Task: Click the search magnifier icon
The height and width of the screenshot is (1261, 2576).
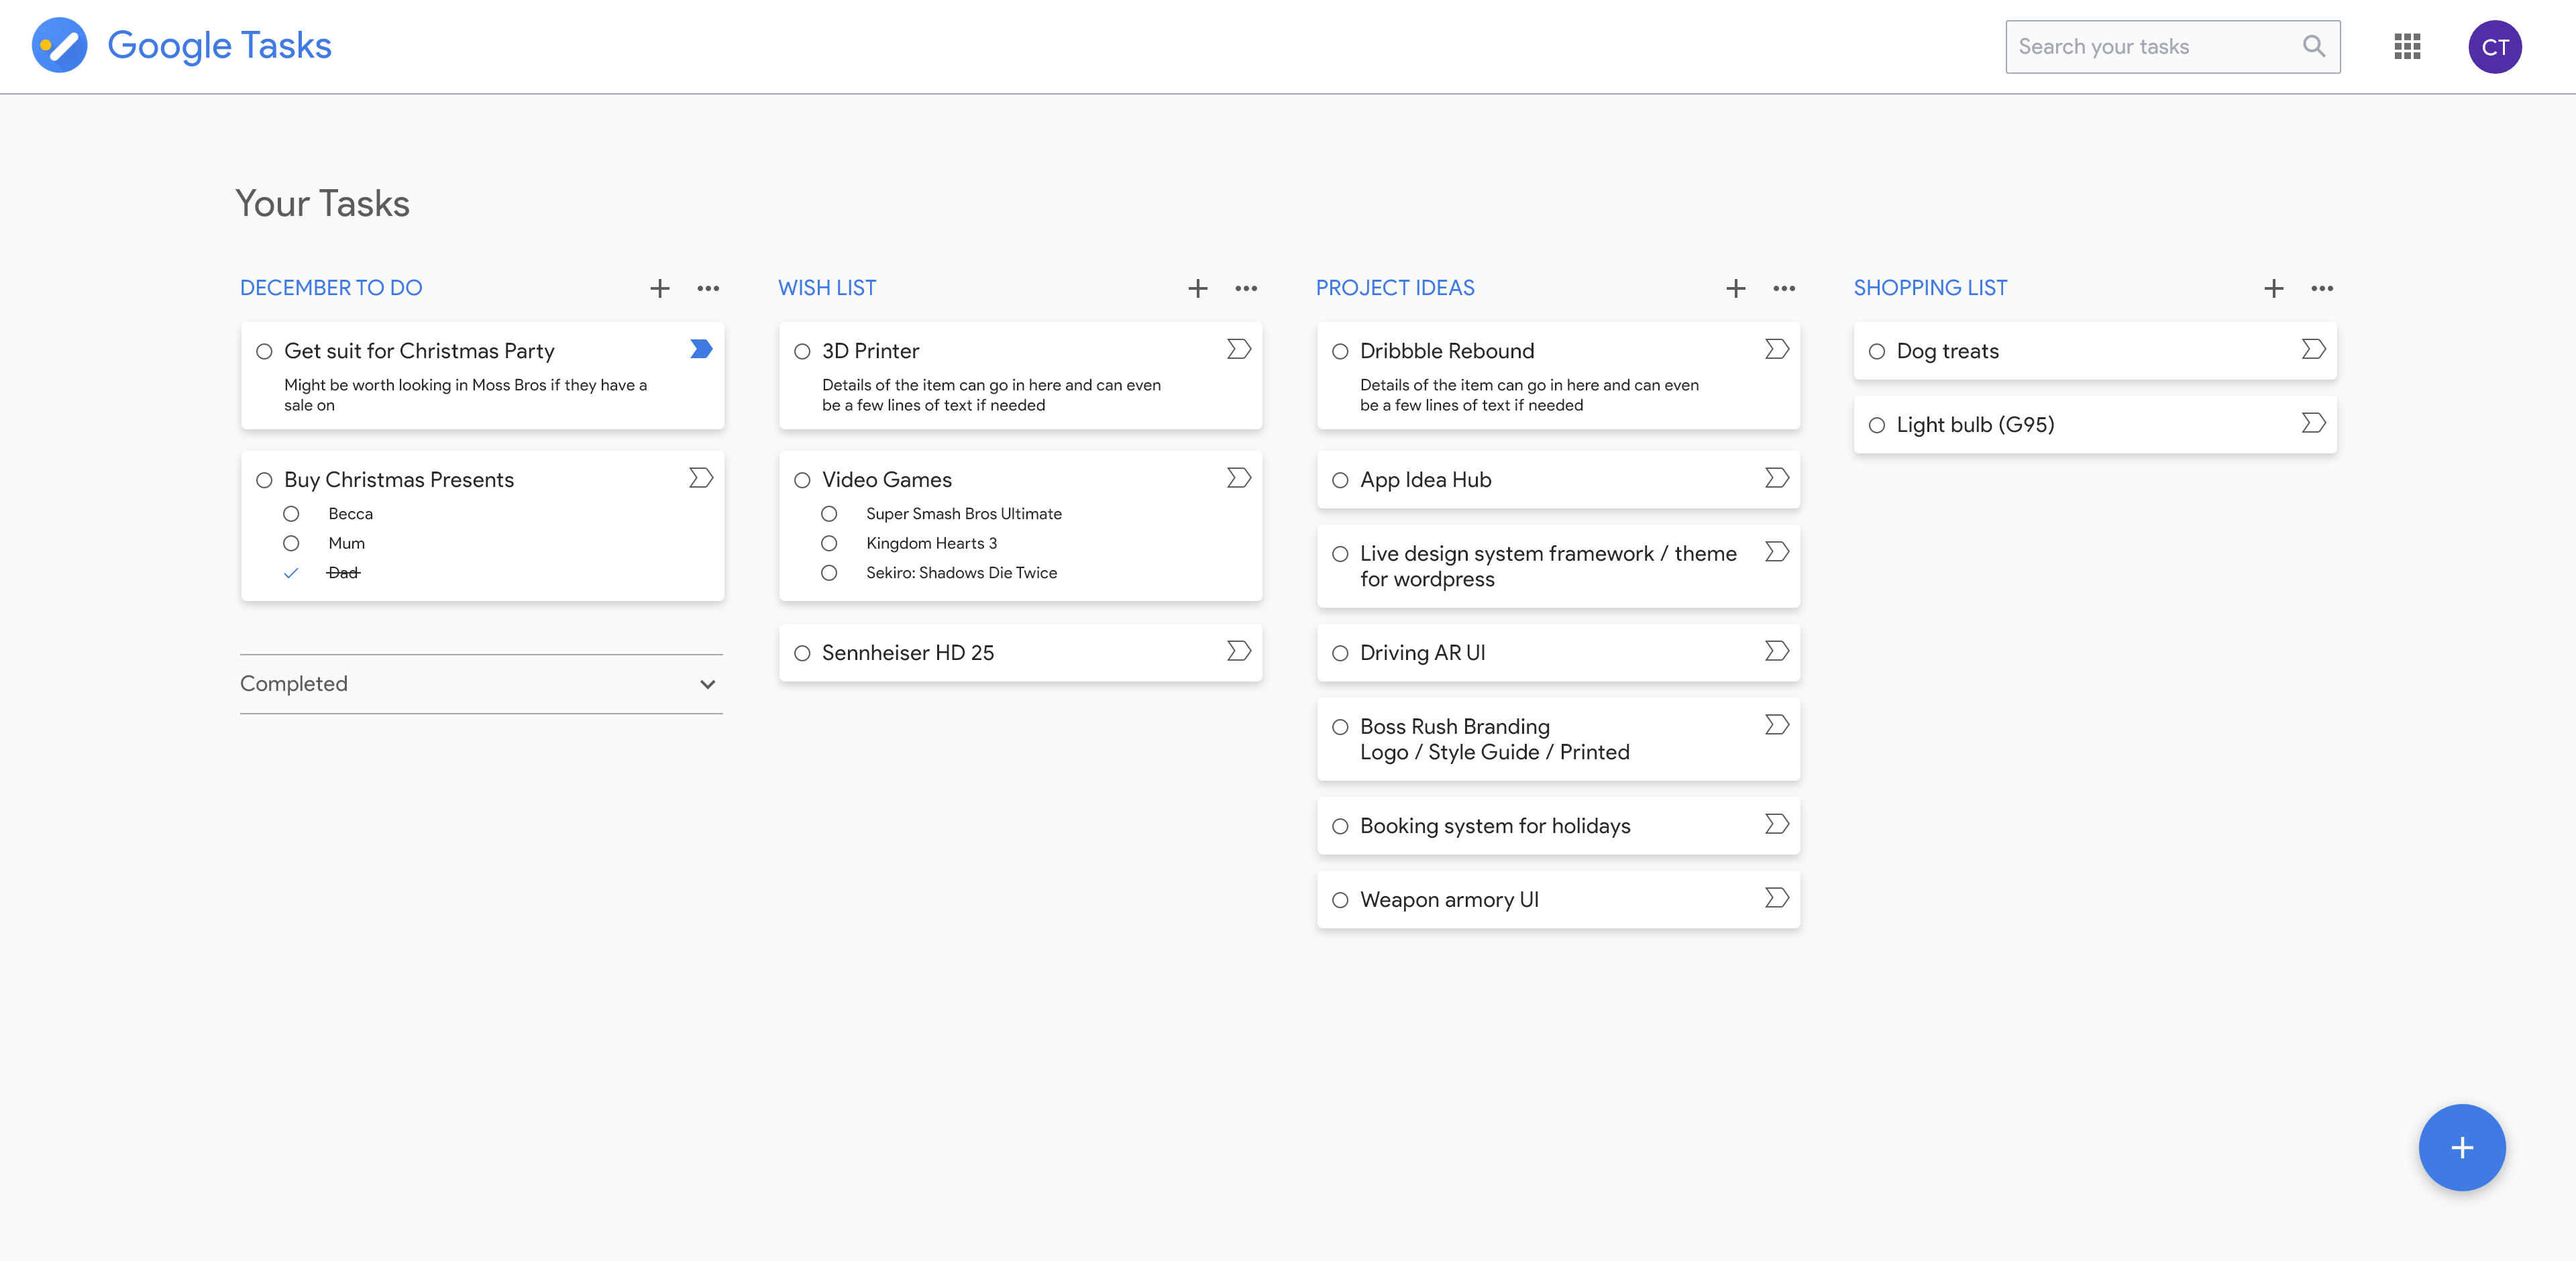Action: pyautogui.click(x=2313, y=46)
